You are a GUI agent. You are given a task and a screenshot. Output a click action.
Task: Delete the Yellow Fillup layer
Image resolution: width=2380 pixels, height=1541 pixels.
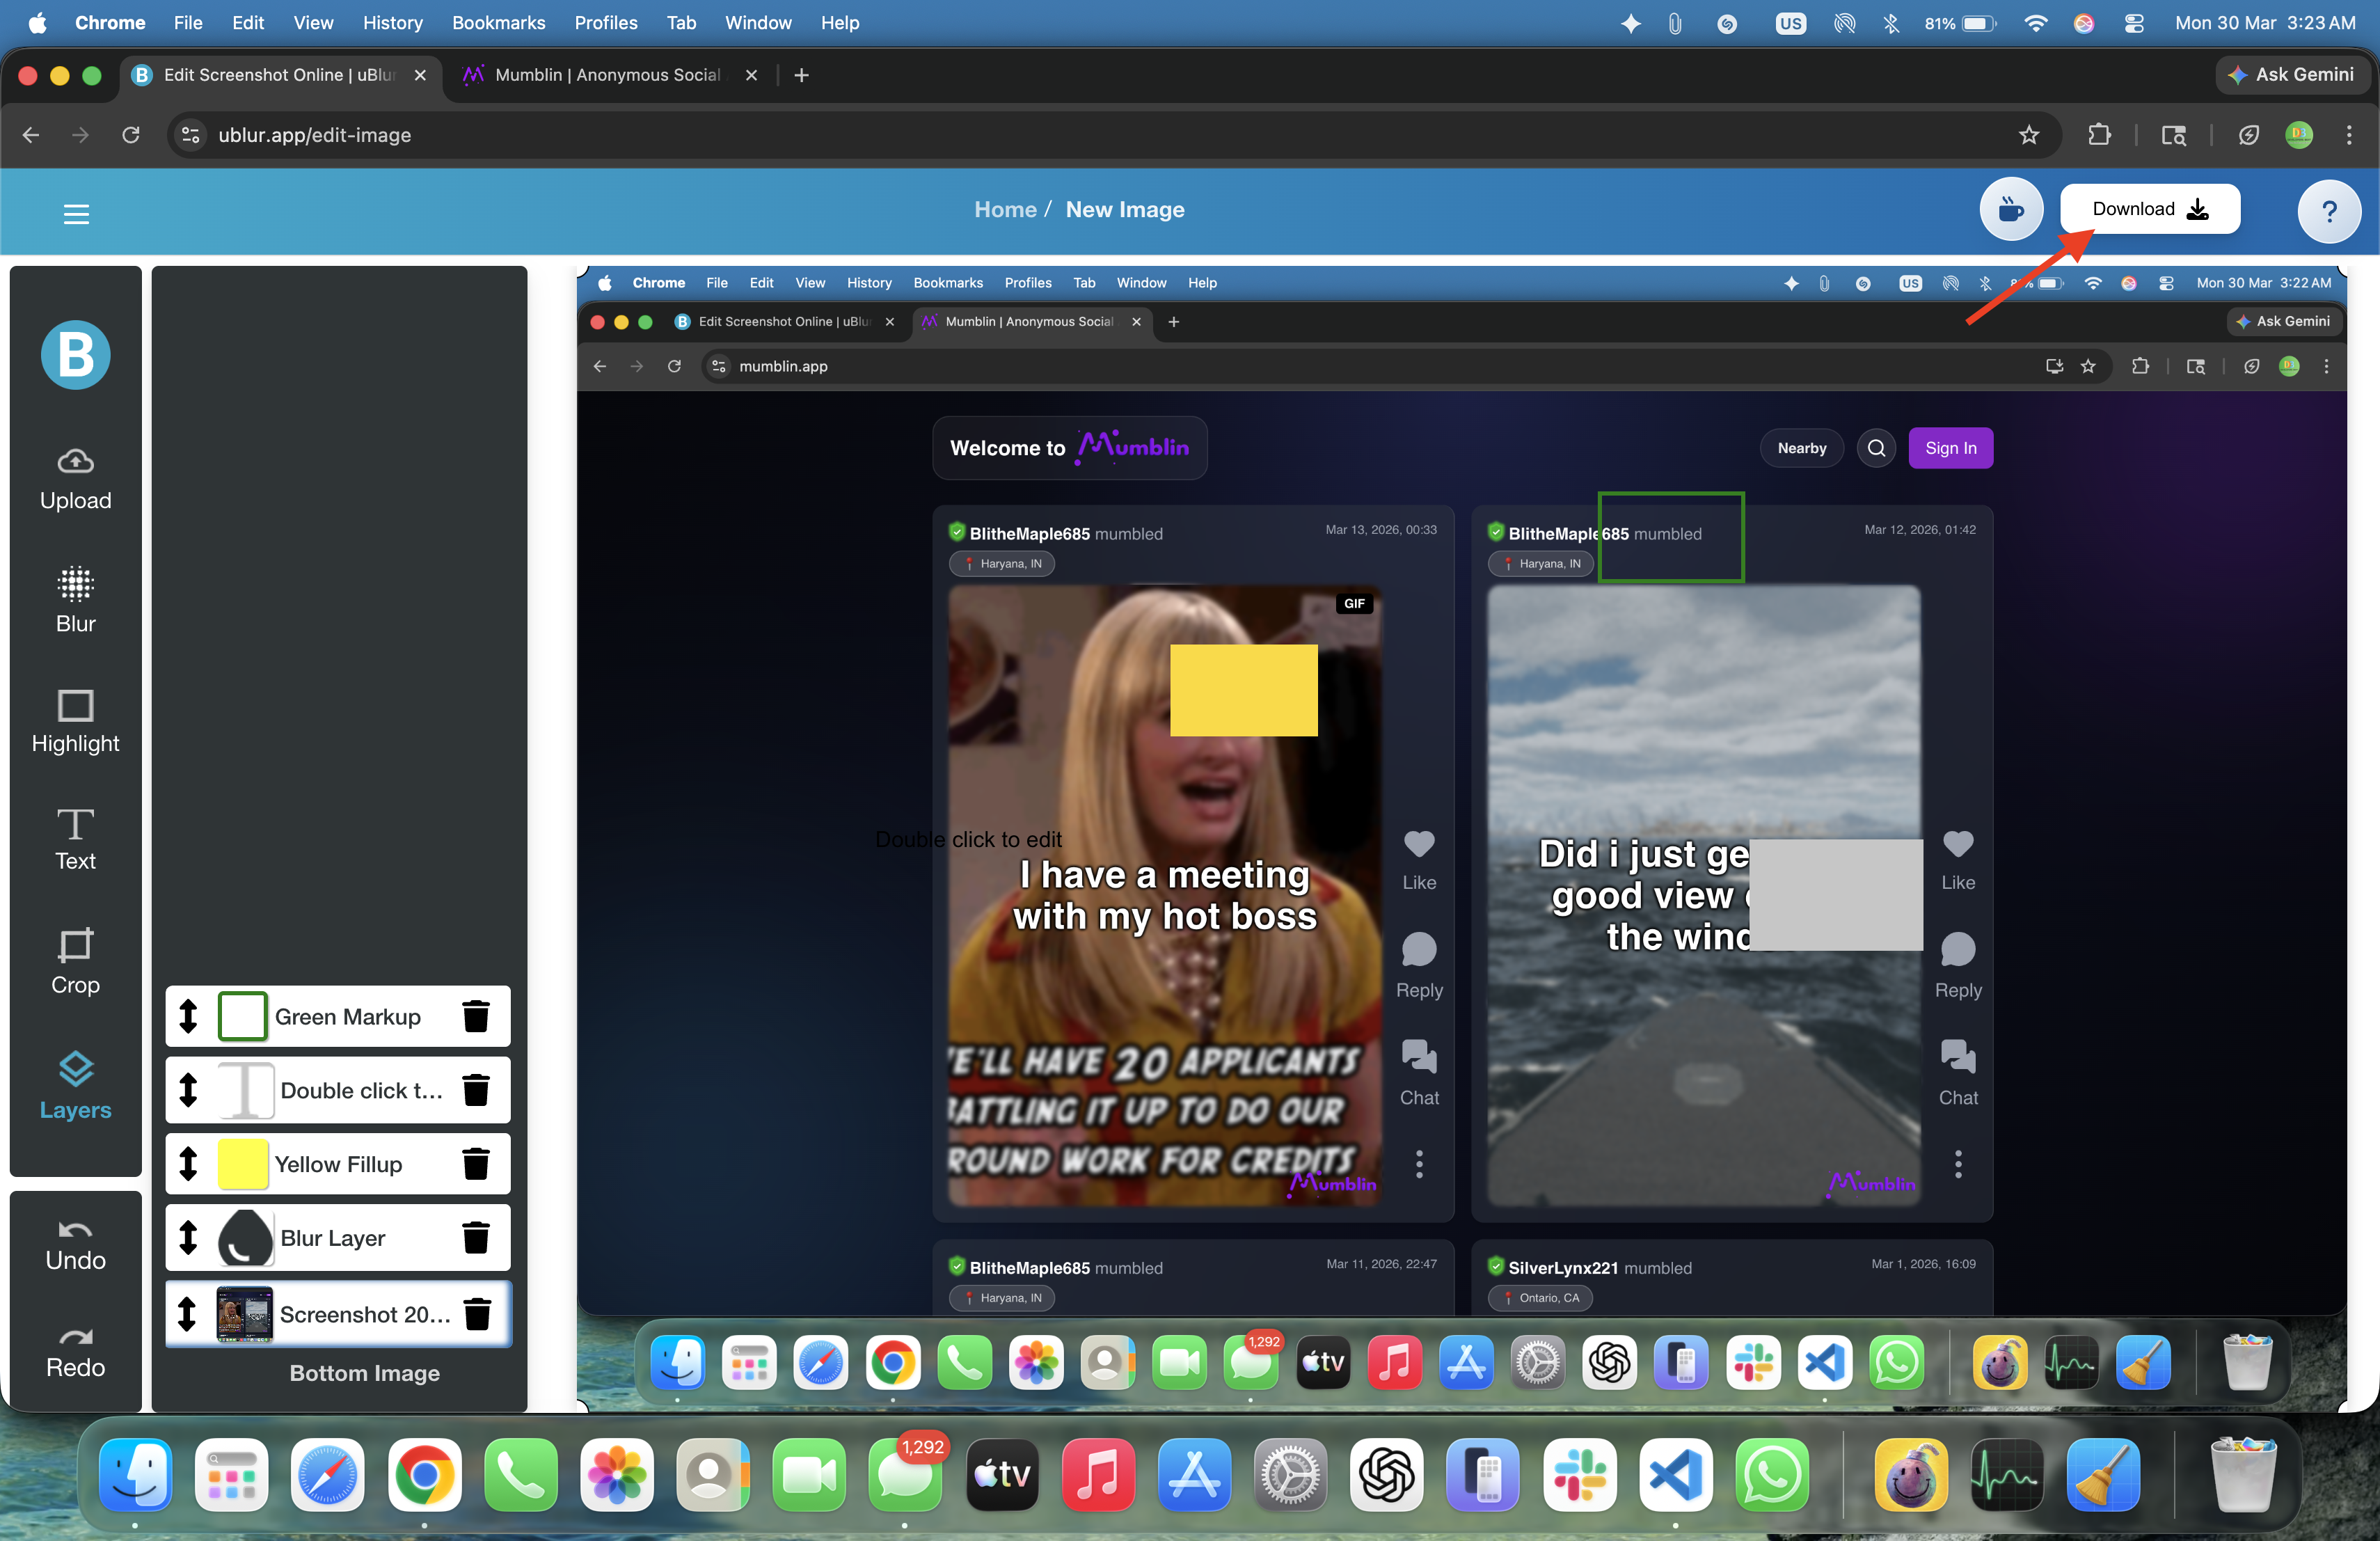[x=476, y=1164]
